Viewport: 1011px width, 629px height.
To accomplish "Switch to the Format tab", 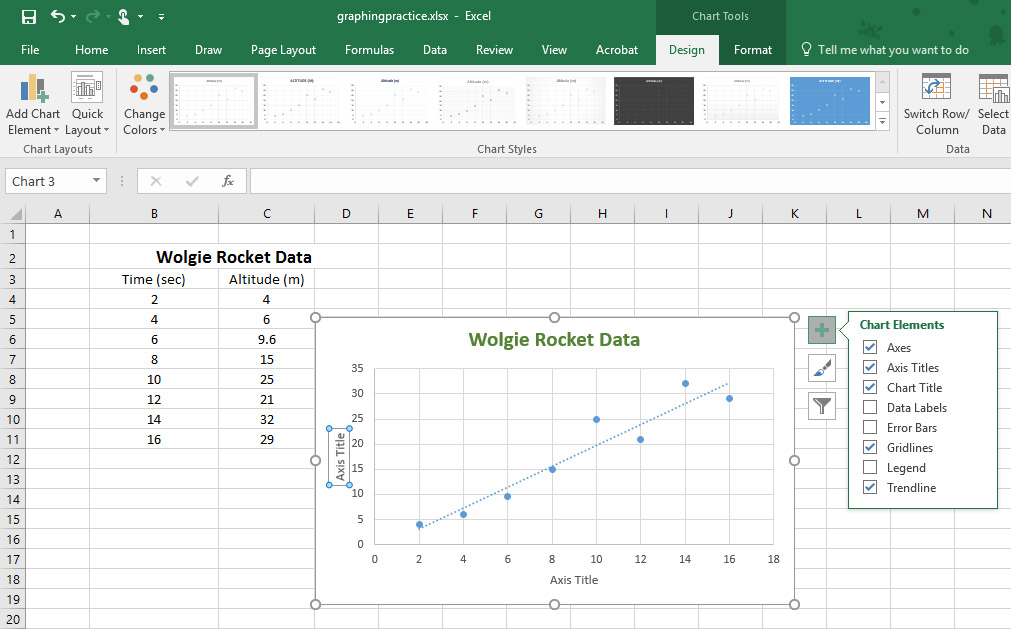I will click(x=752, y=50).
